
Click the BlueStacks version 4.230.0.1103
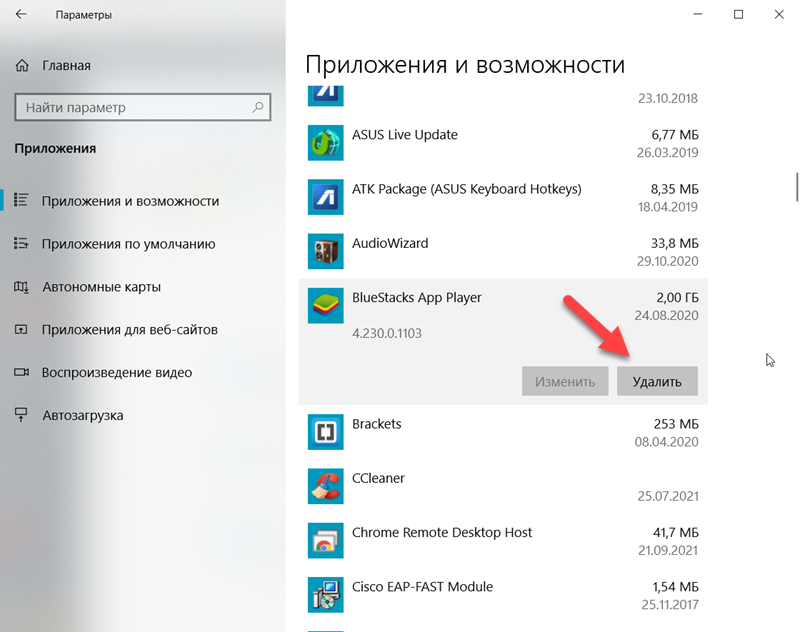point(387,334)
